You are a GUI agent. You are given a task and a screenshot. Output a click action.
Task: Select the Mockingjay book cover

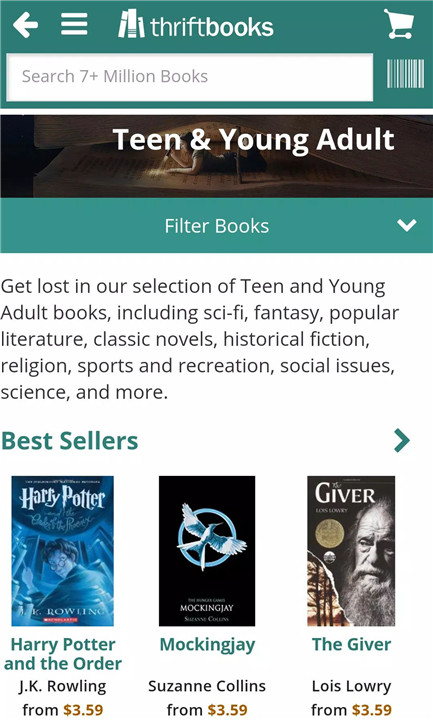point(207,551)
